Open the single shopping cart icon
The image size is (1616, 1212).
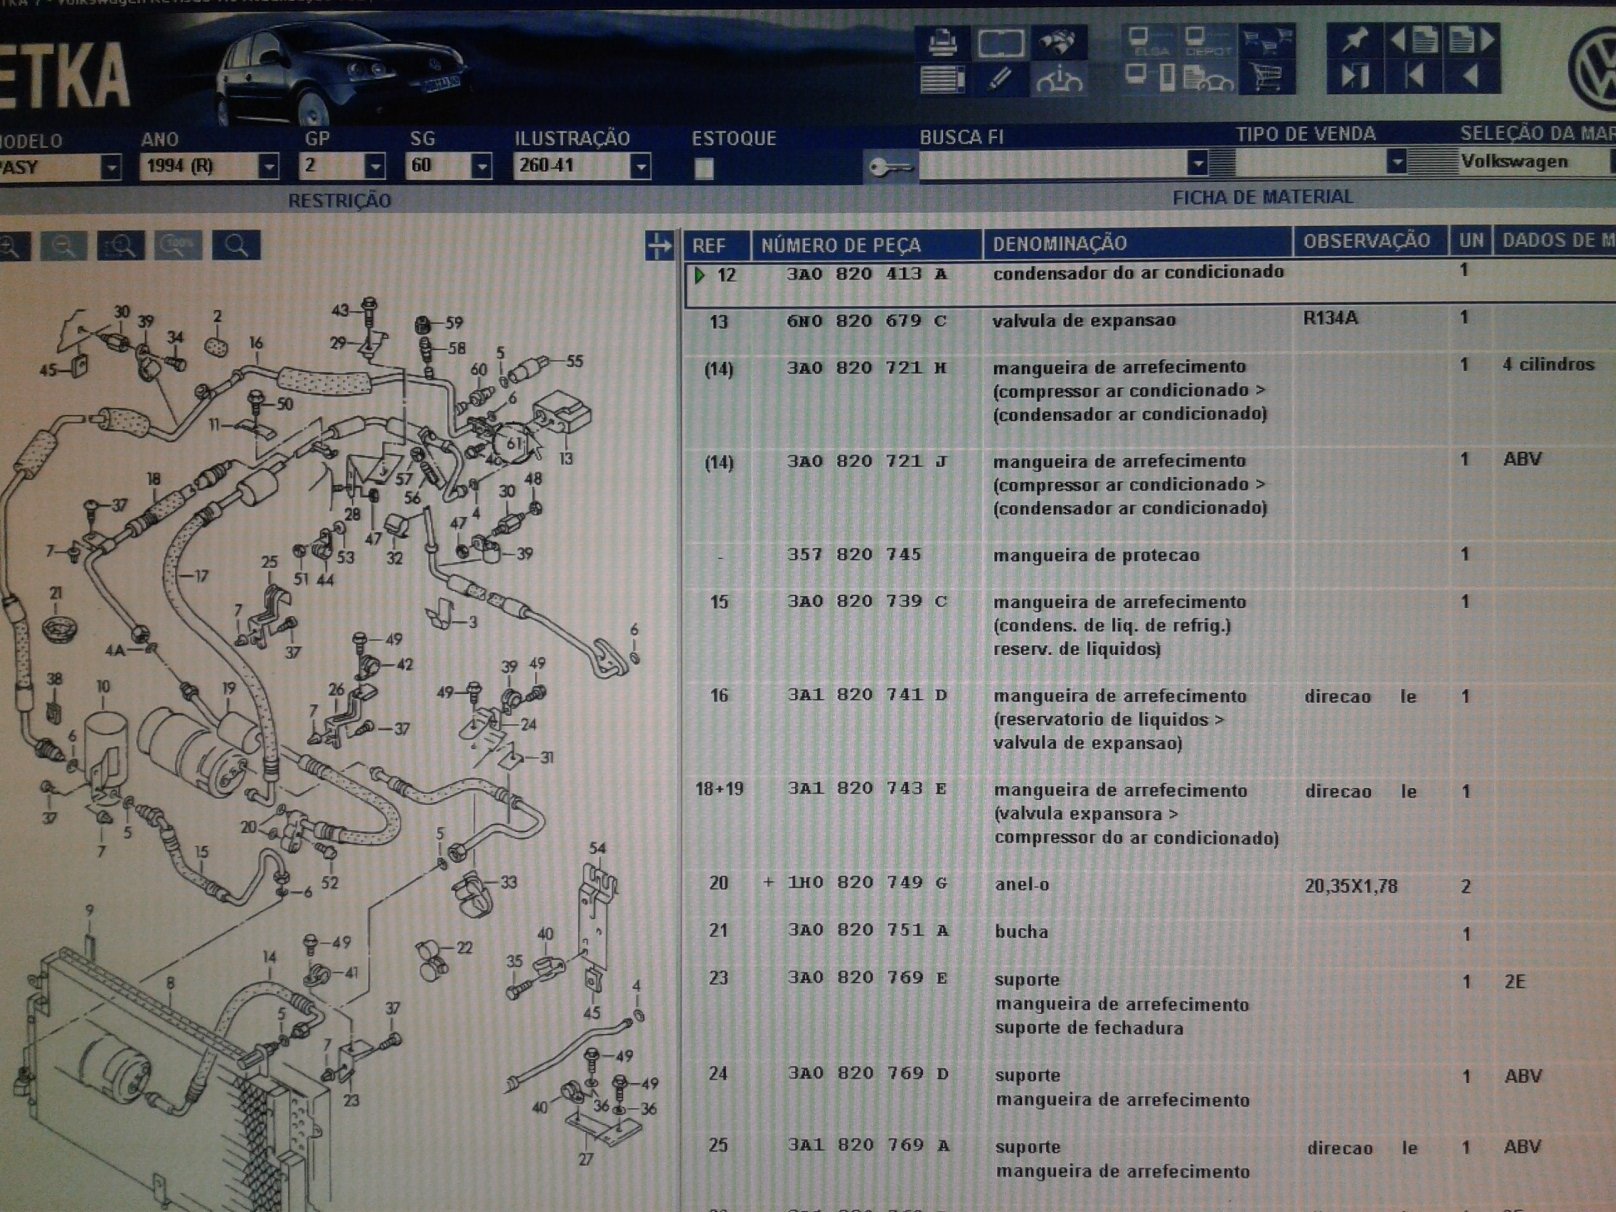(x=1266, y=78)
